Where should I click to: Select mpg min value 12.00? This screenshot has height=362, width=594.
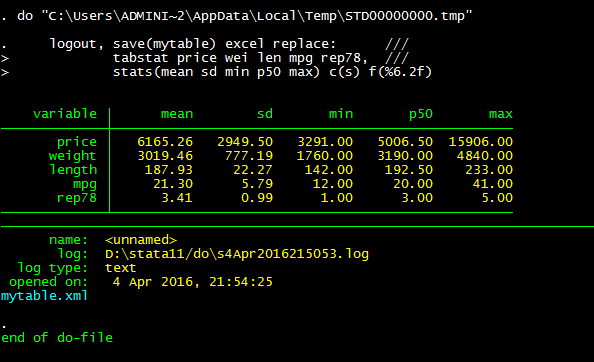(x=333, y=184)
